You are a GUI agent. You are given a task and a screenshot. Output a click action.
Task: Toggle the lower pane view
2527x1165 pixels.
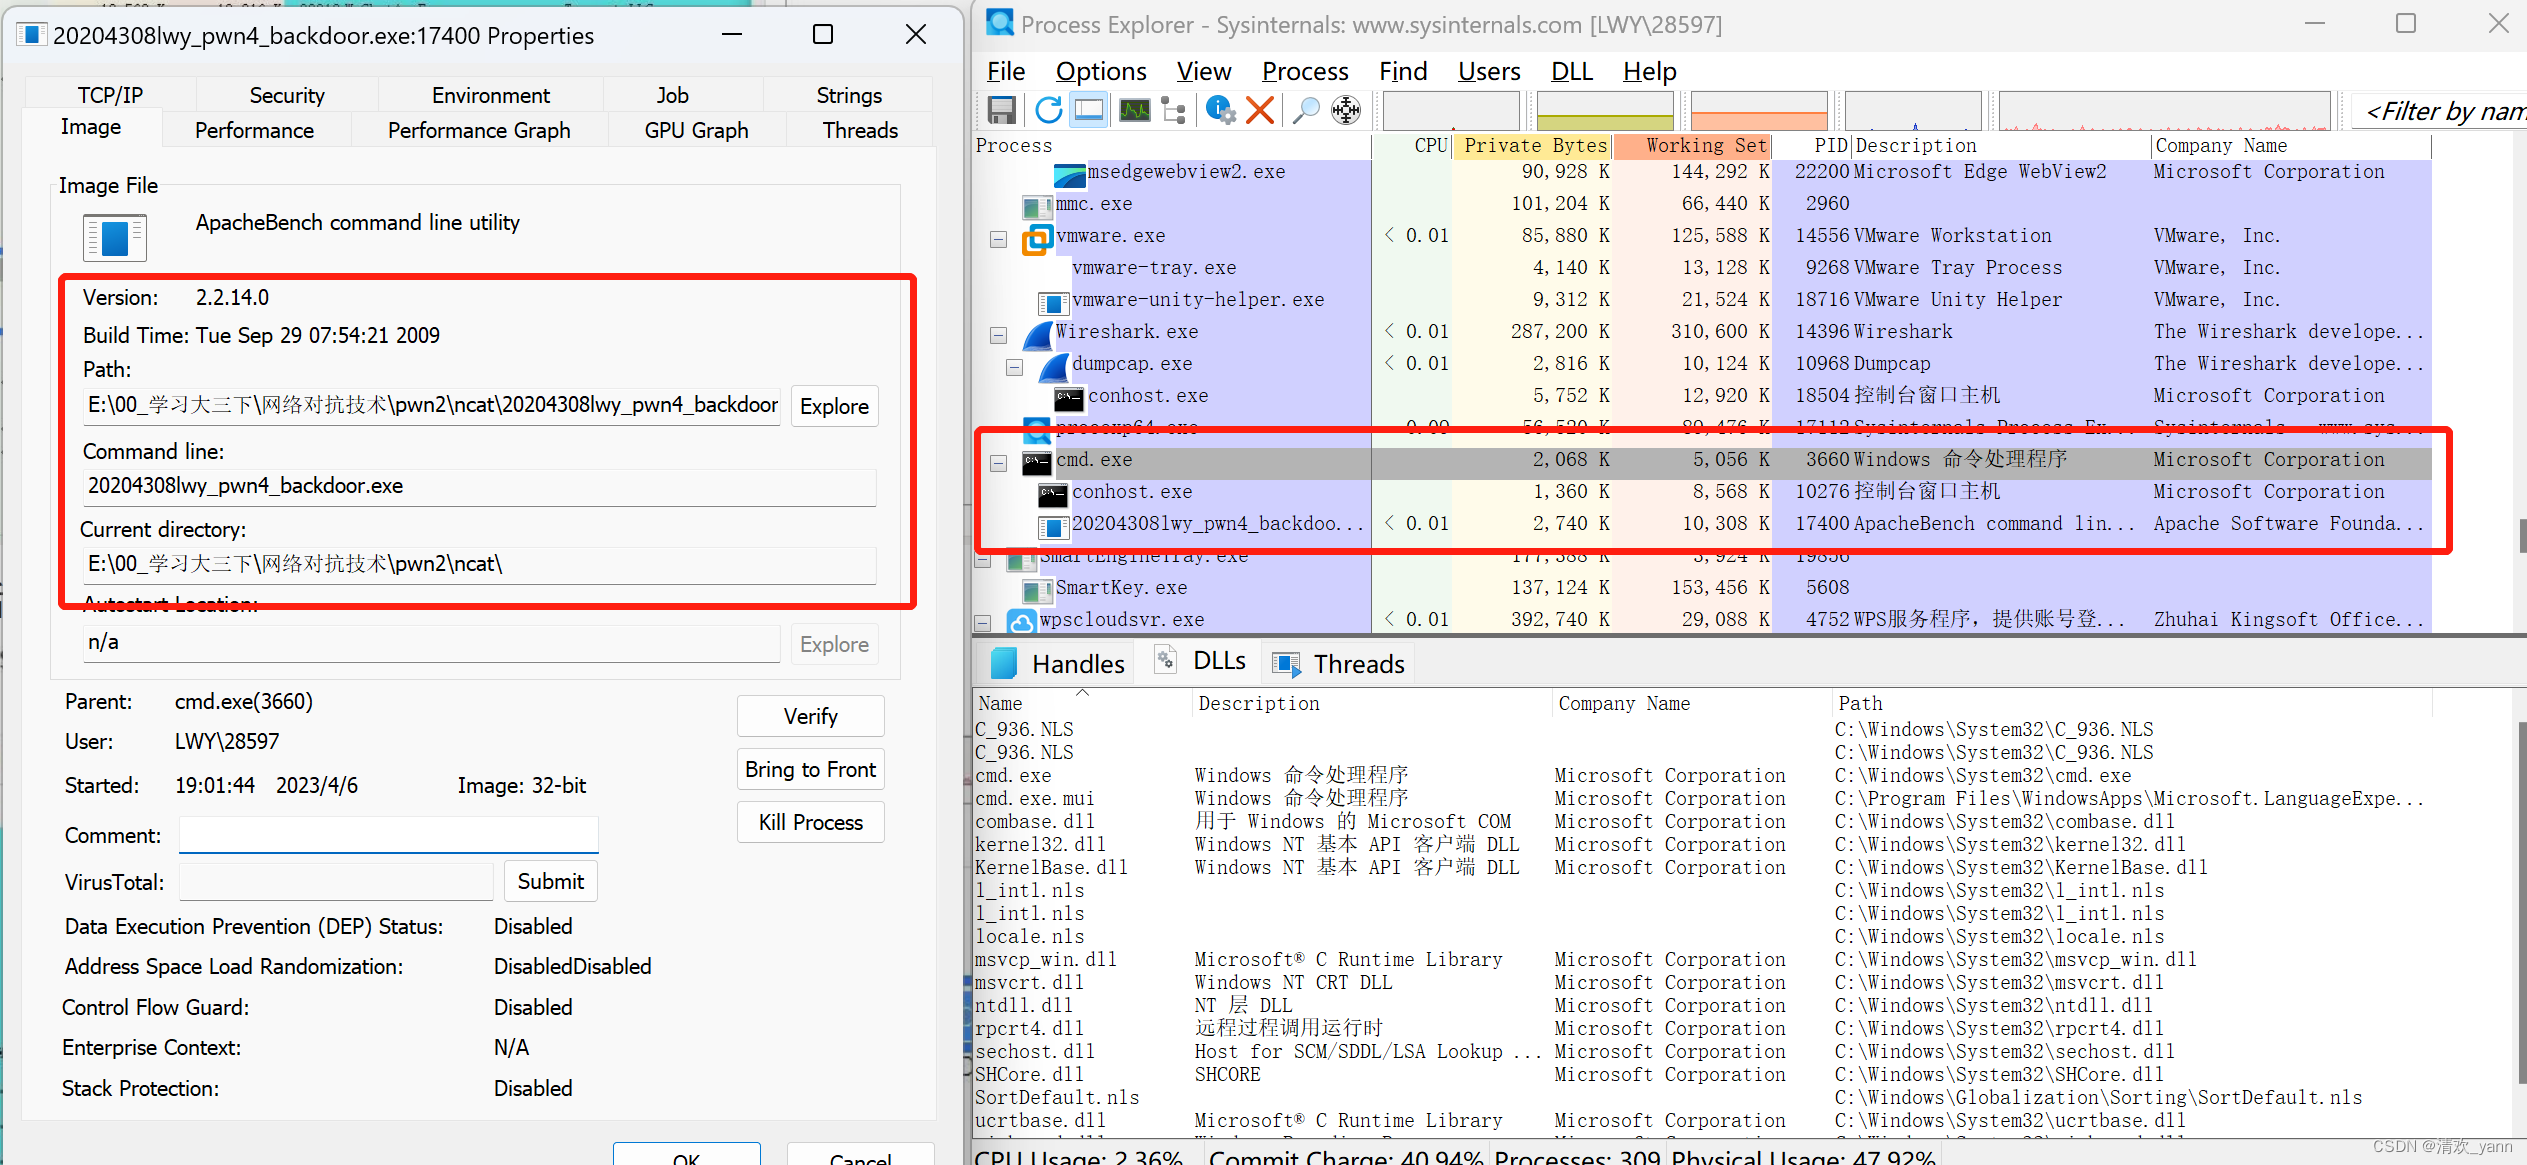(1089, 110)
